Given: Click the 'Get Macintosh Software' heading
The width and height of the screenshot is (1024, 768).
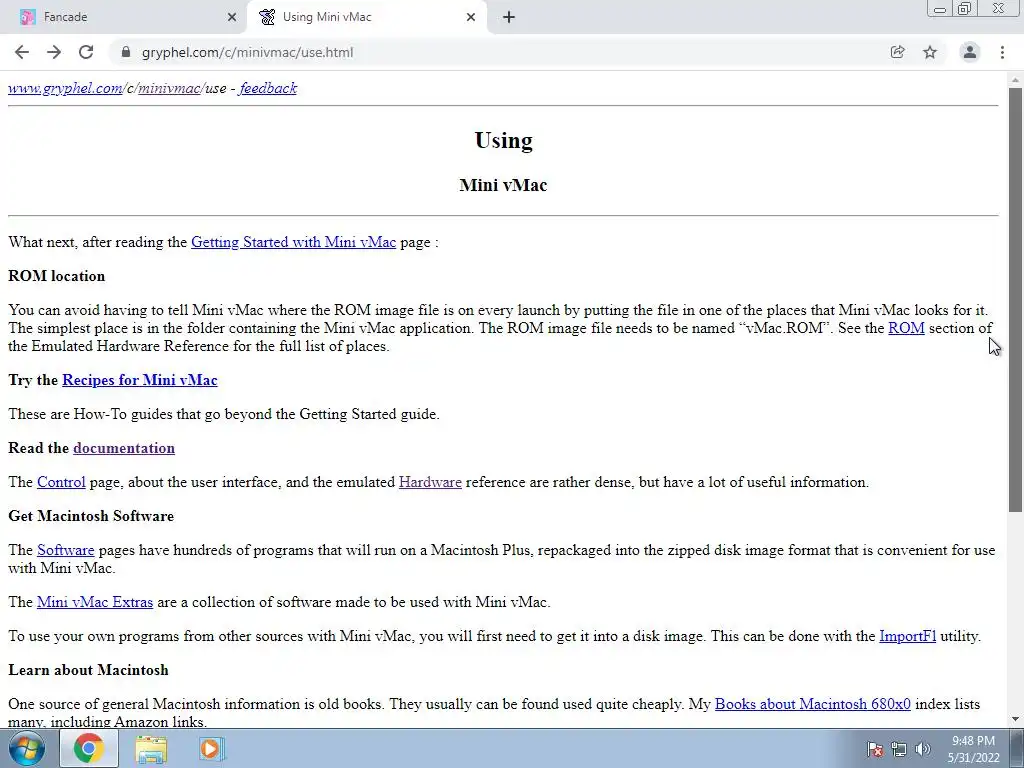Looking at the screenshot, I should (x=91, y=516).
